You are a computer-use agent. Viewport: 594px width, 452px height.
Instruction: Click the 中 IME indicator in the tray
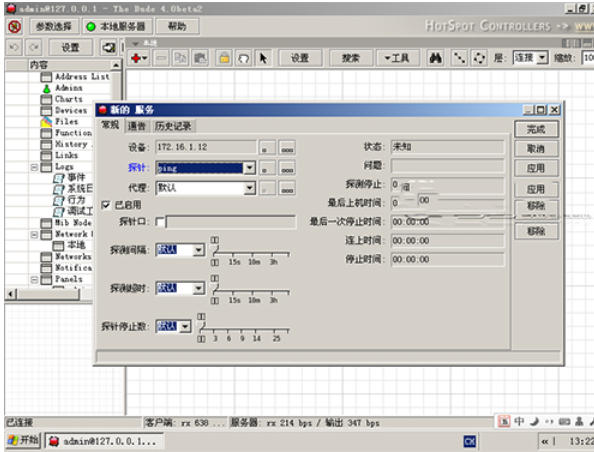519,421
